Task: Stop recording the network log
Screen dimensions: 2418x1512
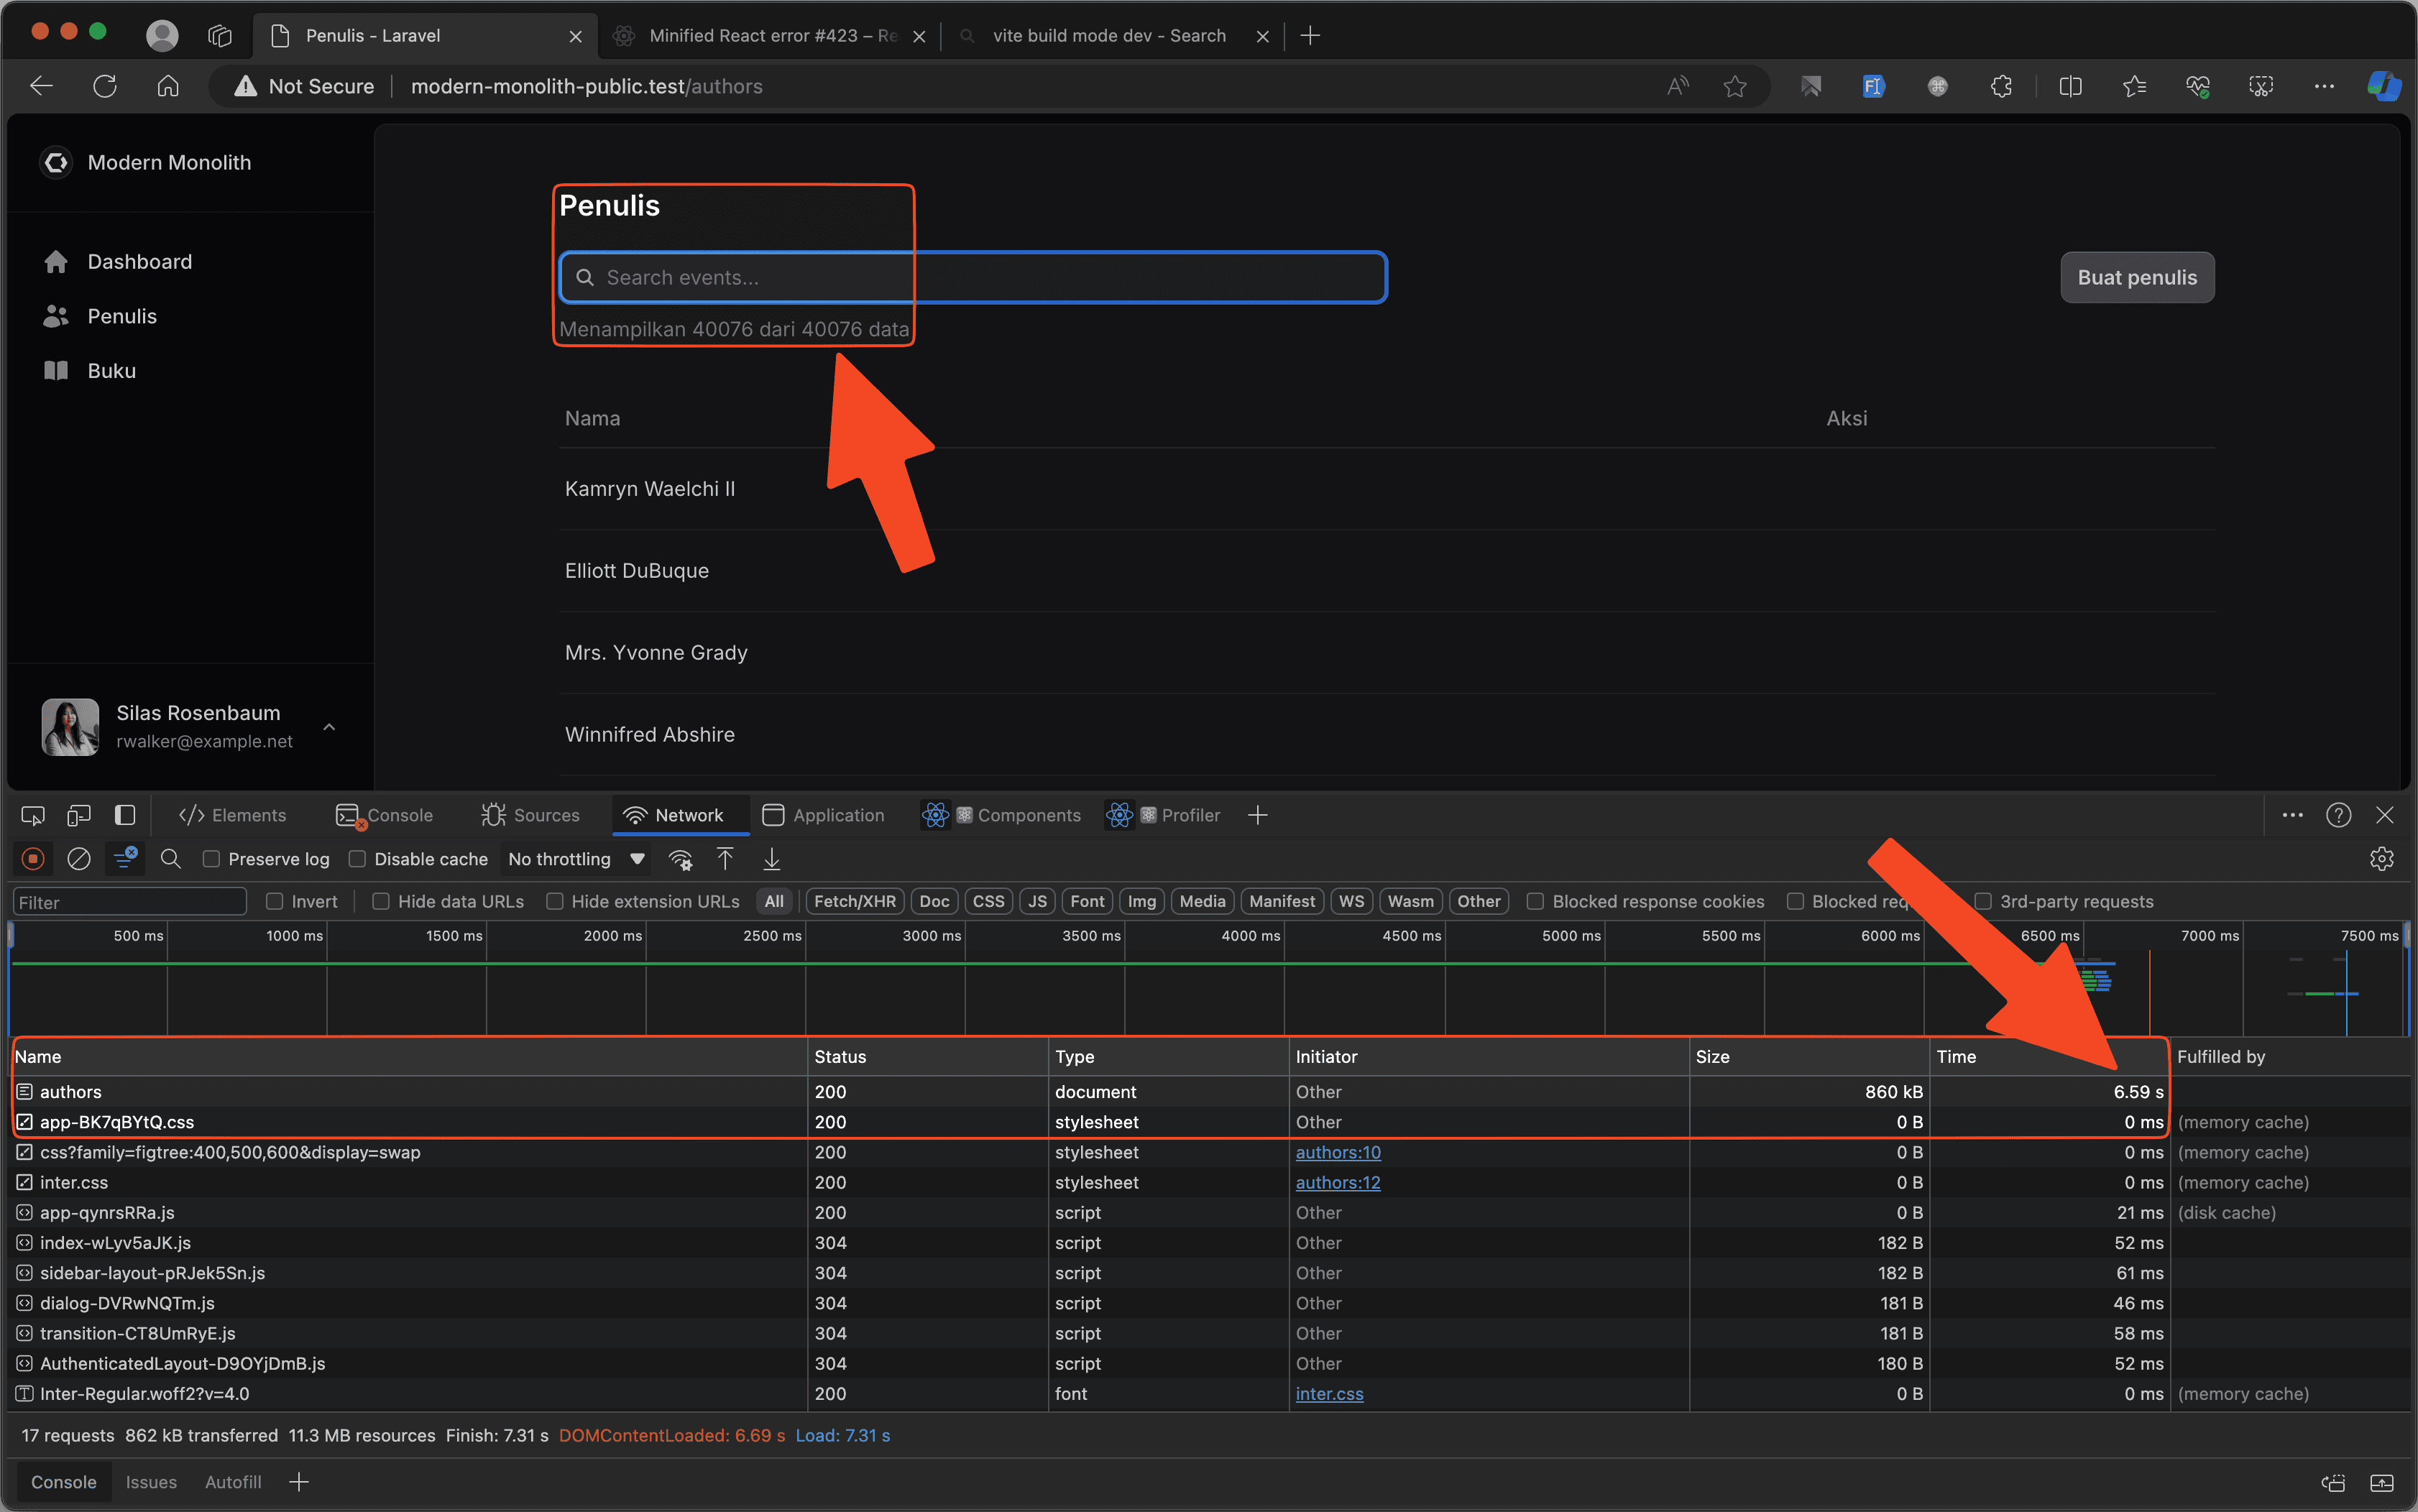Action: click(x=33, y=859)
